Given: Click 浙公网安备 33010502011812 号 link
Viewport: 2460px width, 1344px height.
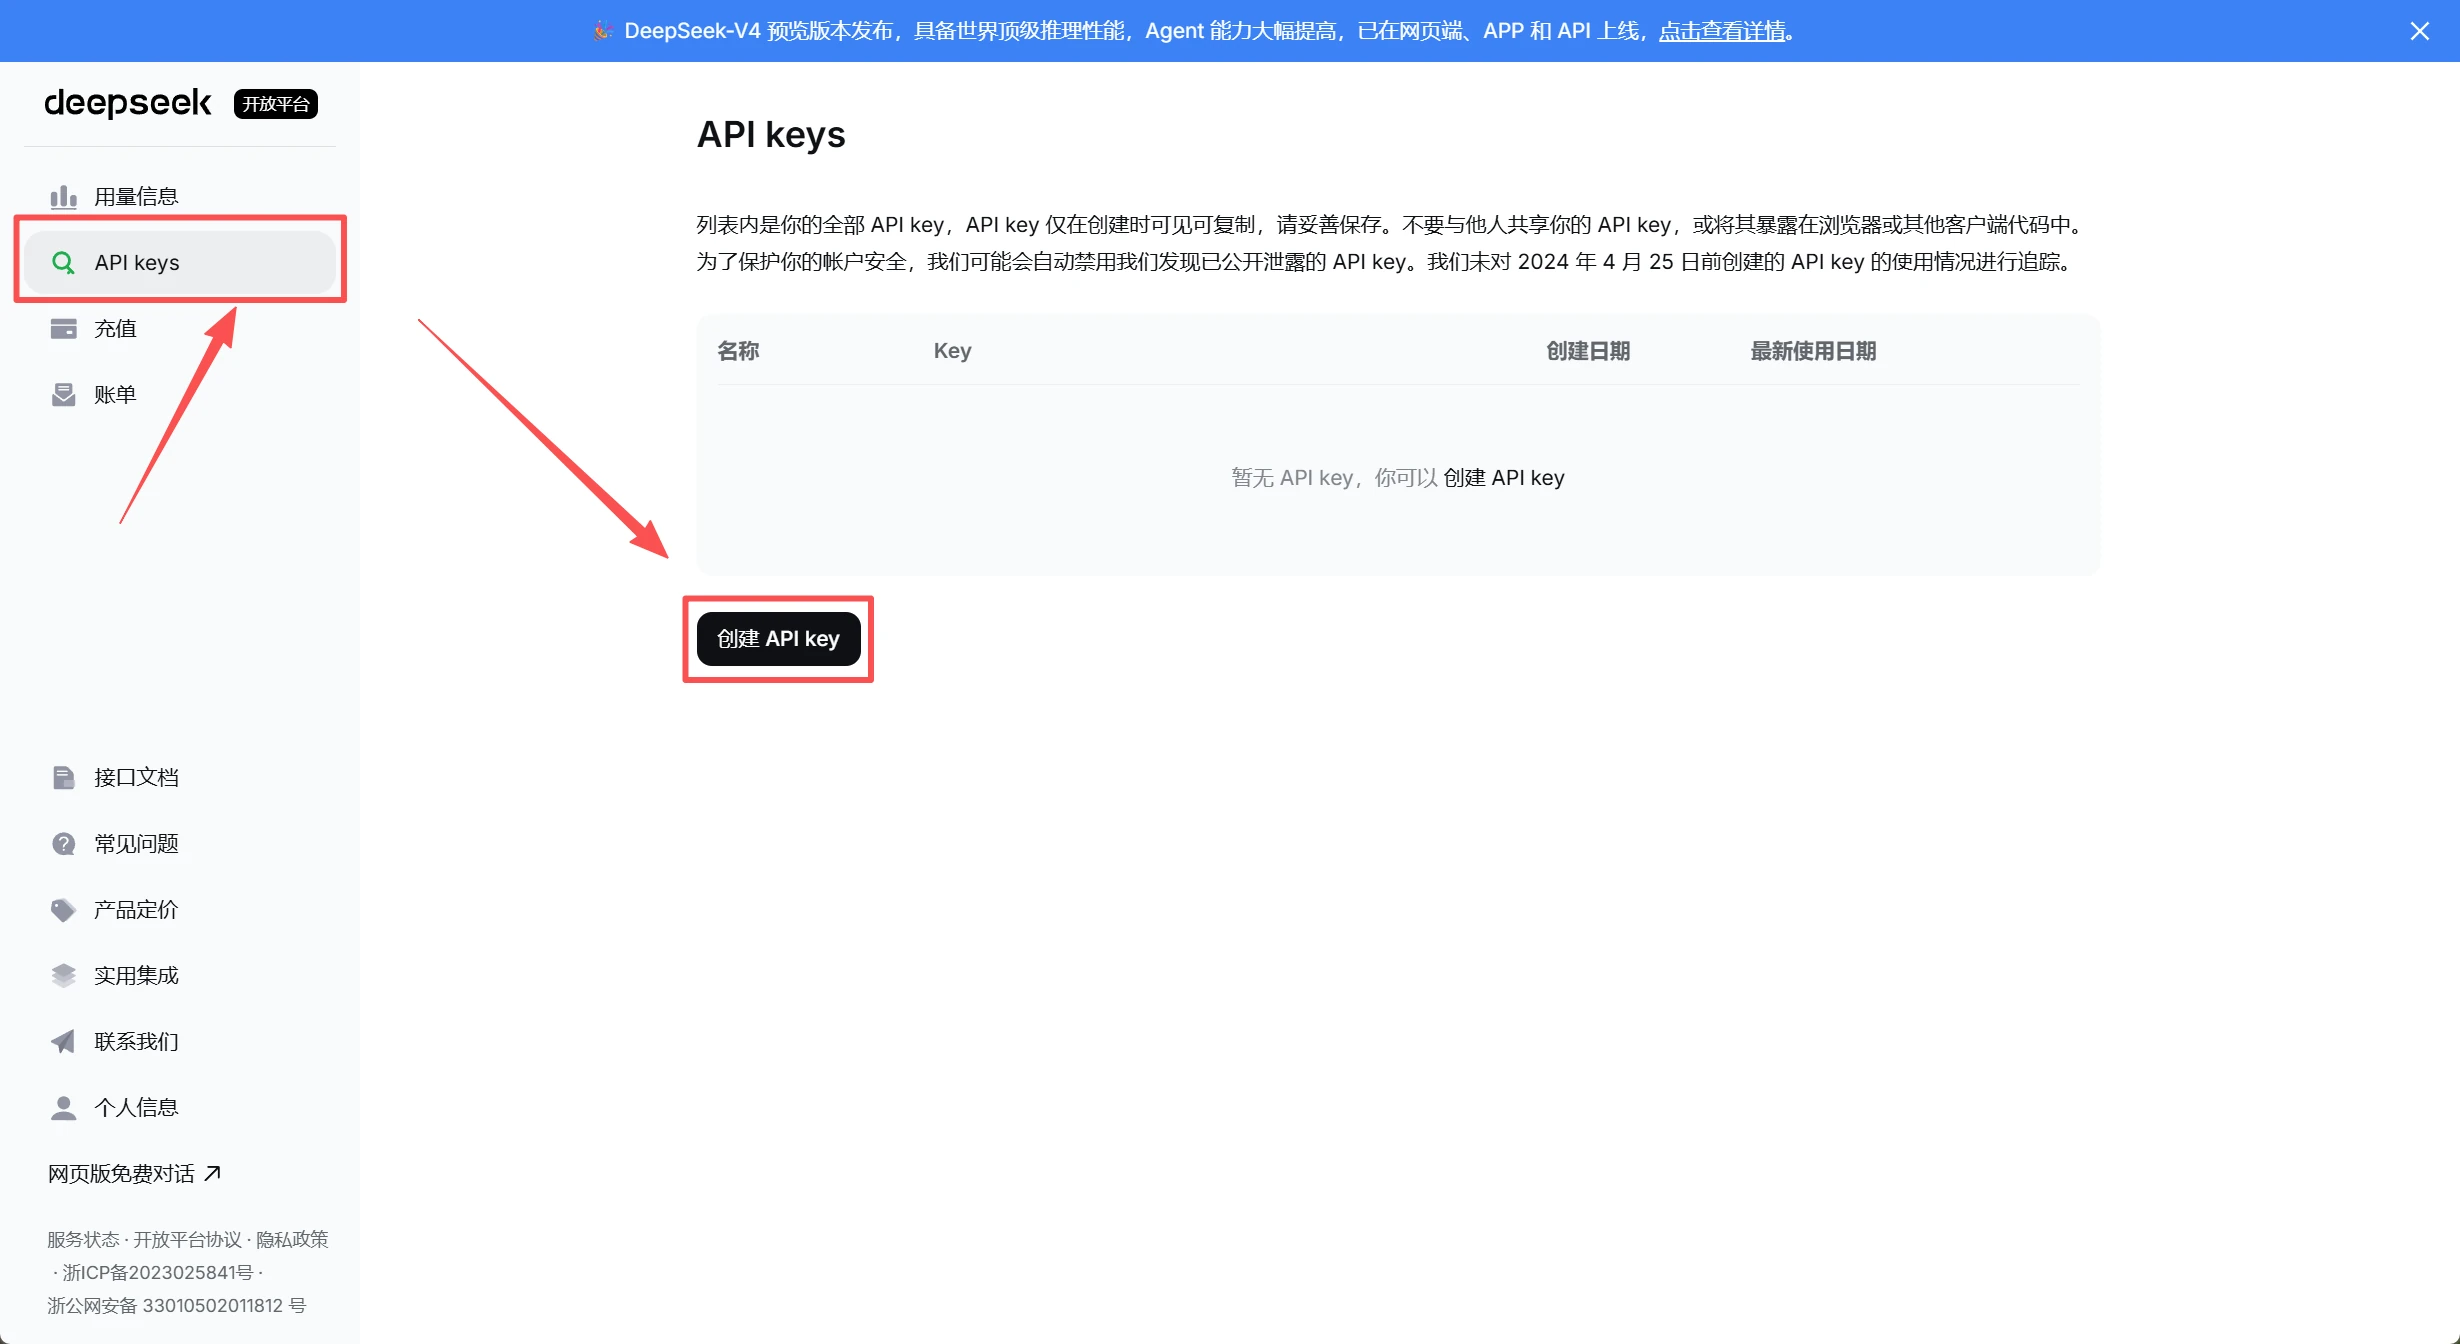Looking at the screenshot, I should pyautogui.click(x=176, y=1305).
